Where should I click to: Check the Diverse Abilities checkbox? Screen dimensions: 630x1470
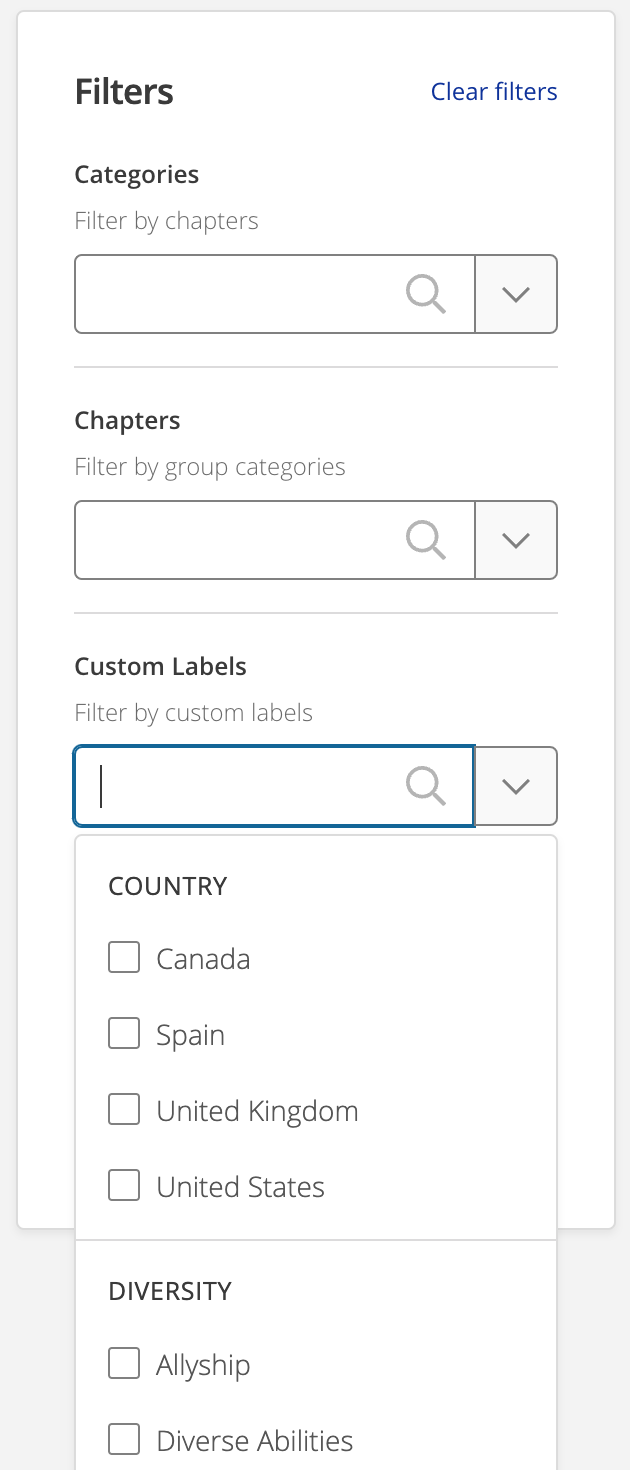[x=124, y=1440]
